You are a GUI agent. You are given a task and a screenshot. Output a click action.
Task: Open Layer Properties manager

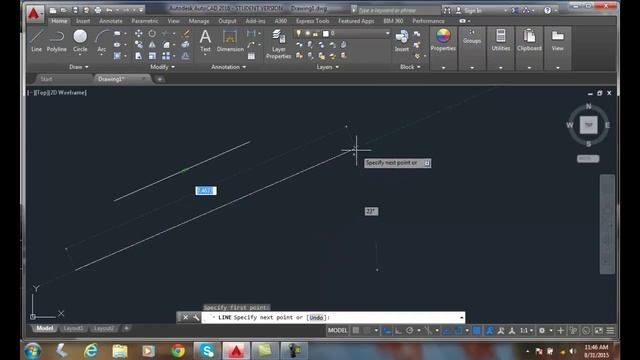click(278, 44)
